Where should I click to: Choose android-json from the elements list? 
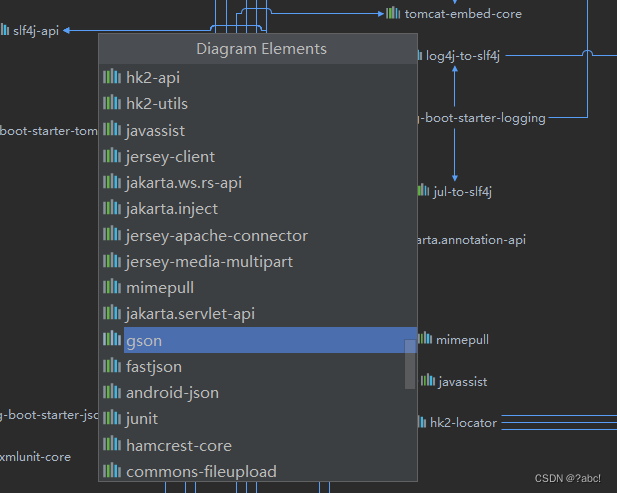point(258,393)
